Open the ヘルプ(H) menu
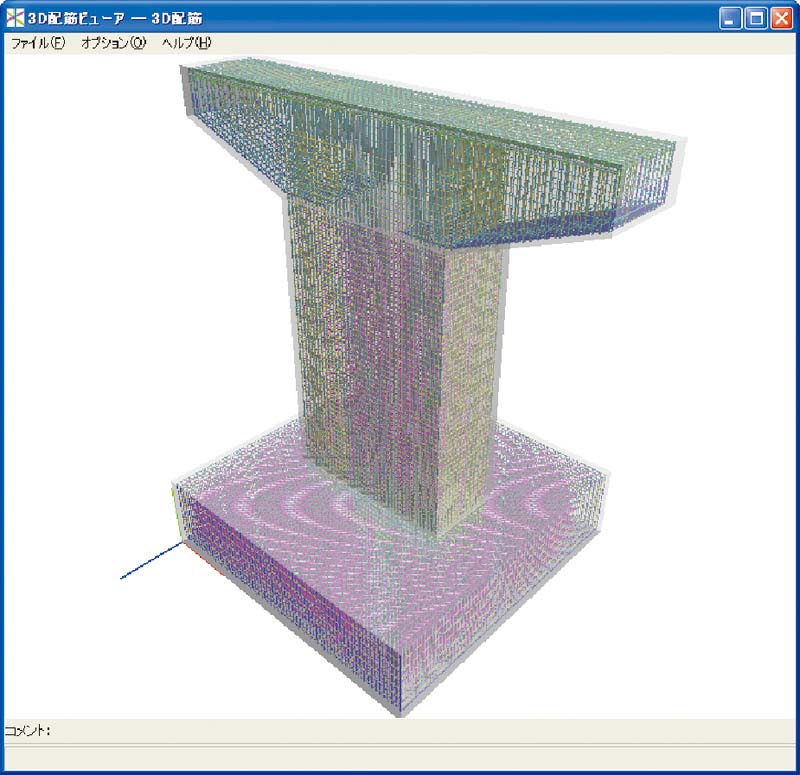This screenshot has width=800, height=775. tap(186, 43)
